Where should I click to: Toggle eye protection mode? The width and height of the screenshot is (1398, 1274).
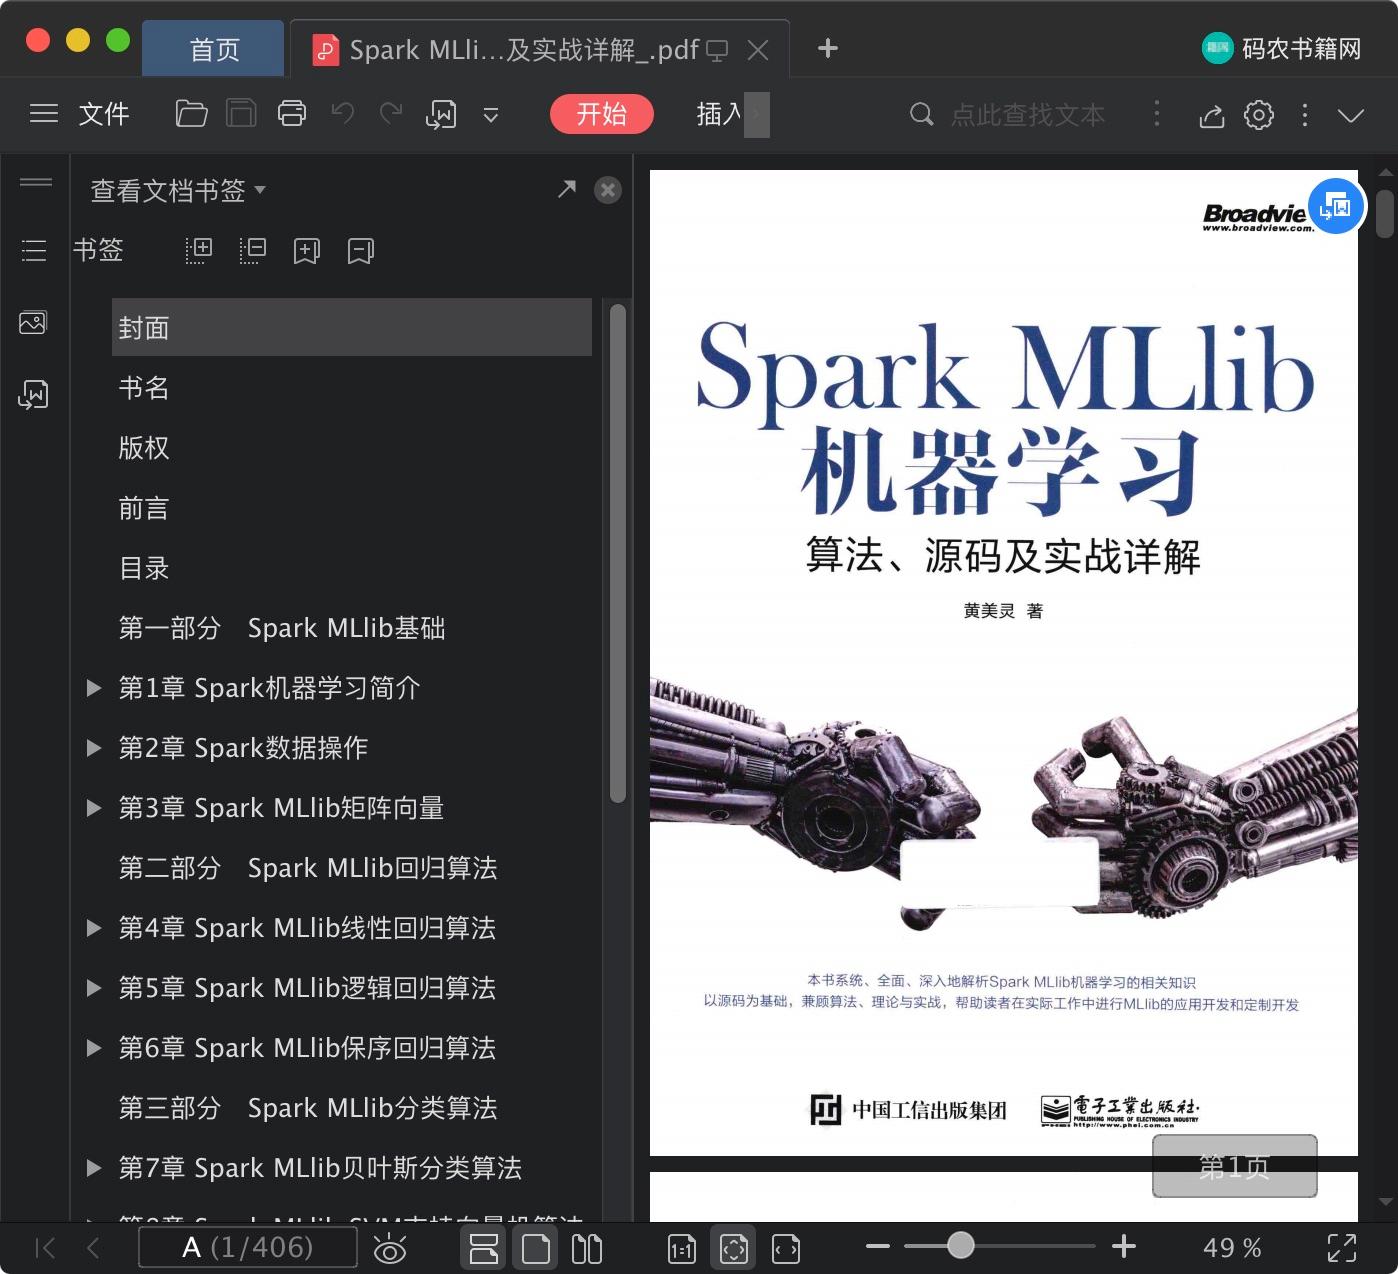(x=390, y=1249)
